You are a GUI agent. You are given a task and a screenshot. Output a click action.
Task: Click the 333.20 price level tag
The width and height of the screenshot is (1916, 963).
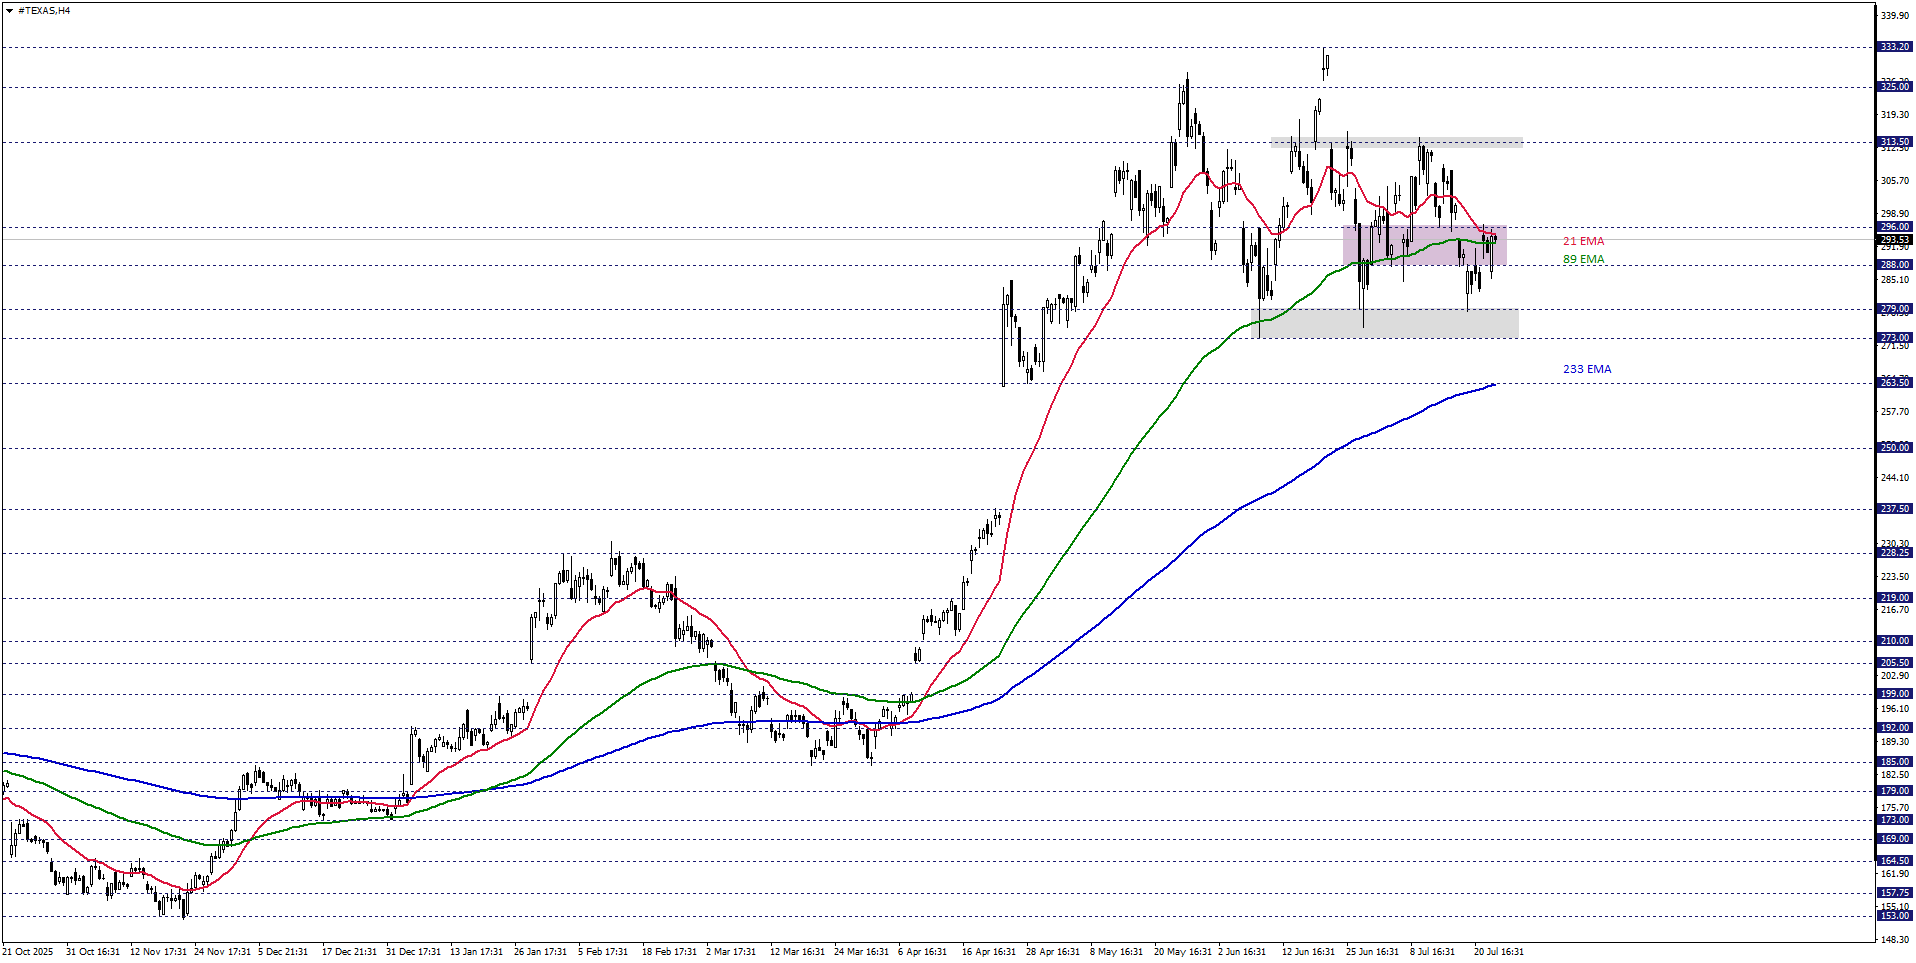tap(1894, 47)
